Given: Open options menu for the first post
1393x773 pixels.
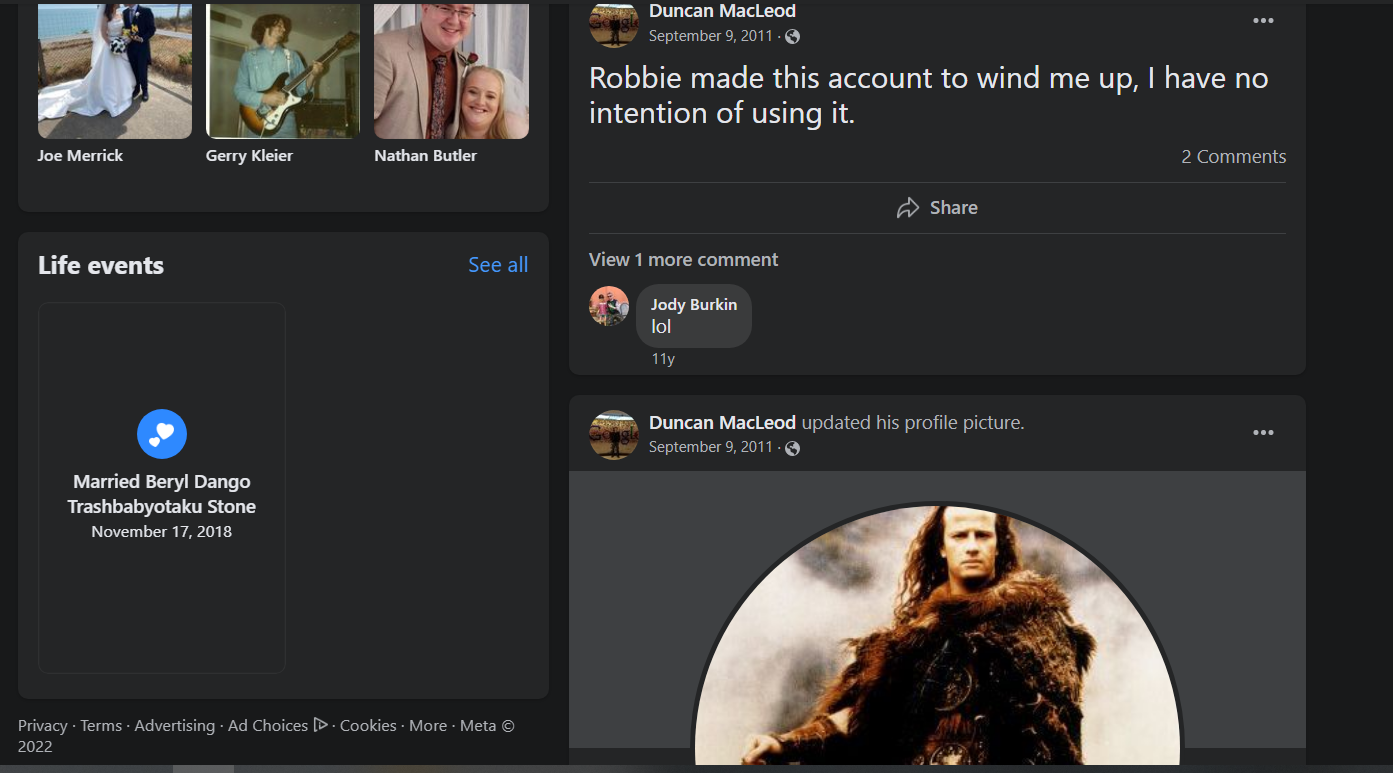Looking at the screenshot, I should point(1263,21).
